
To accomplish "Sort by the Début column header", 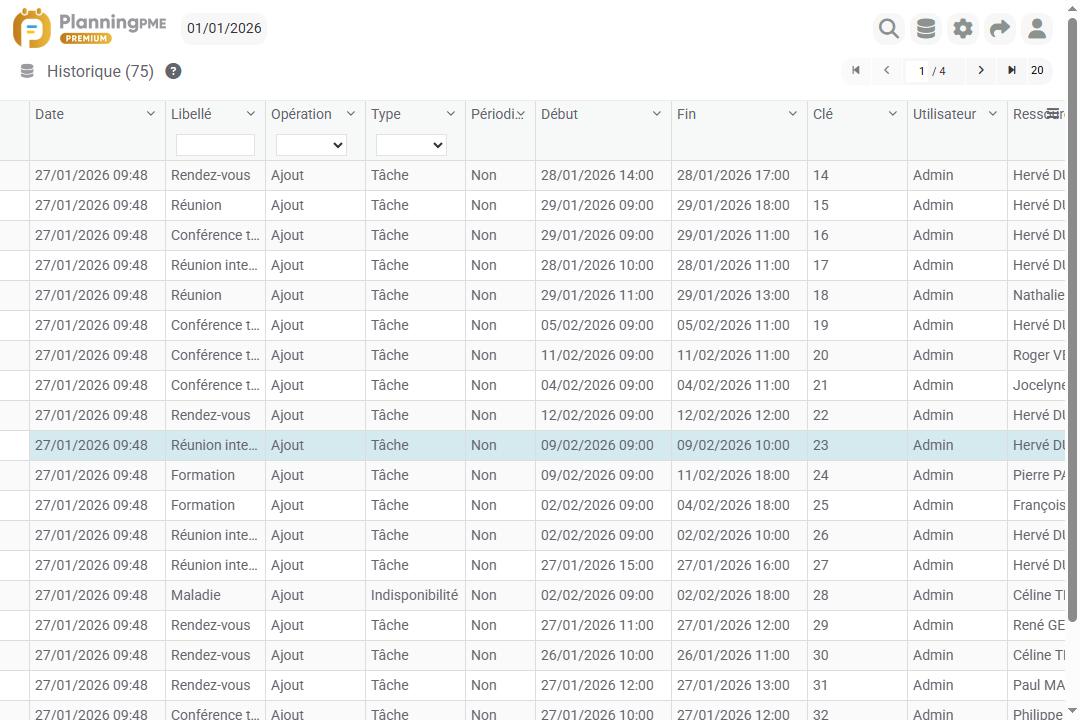I will [559, 114].
